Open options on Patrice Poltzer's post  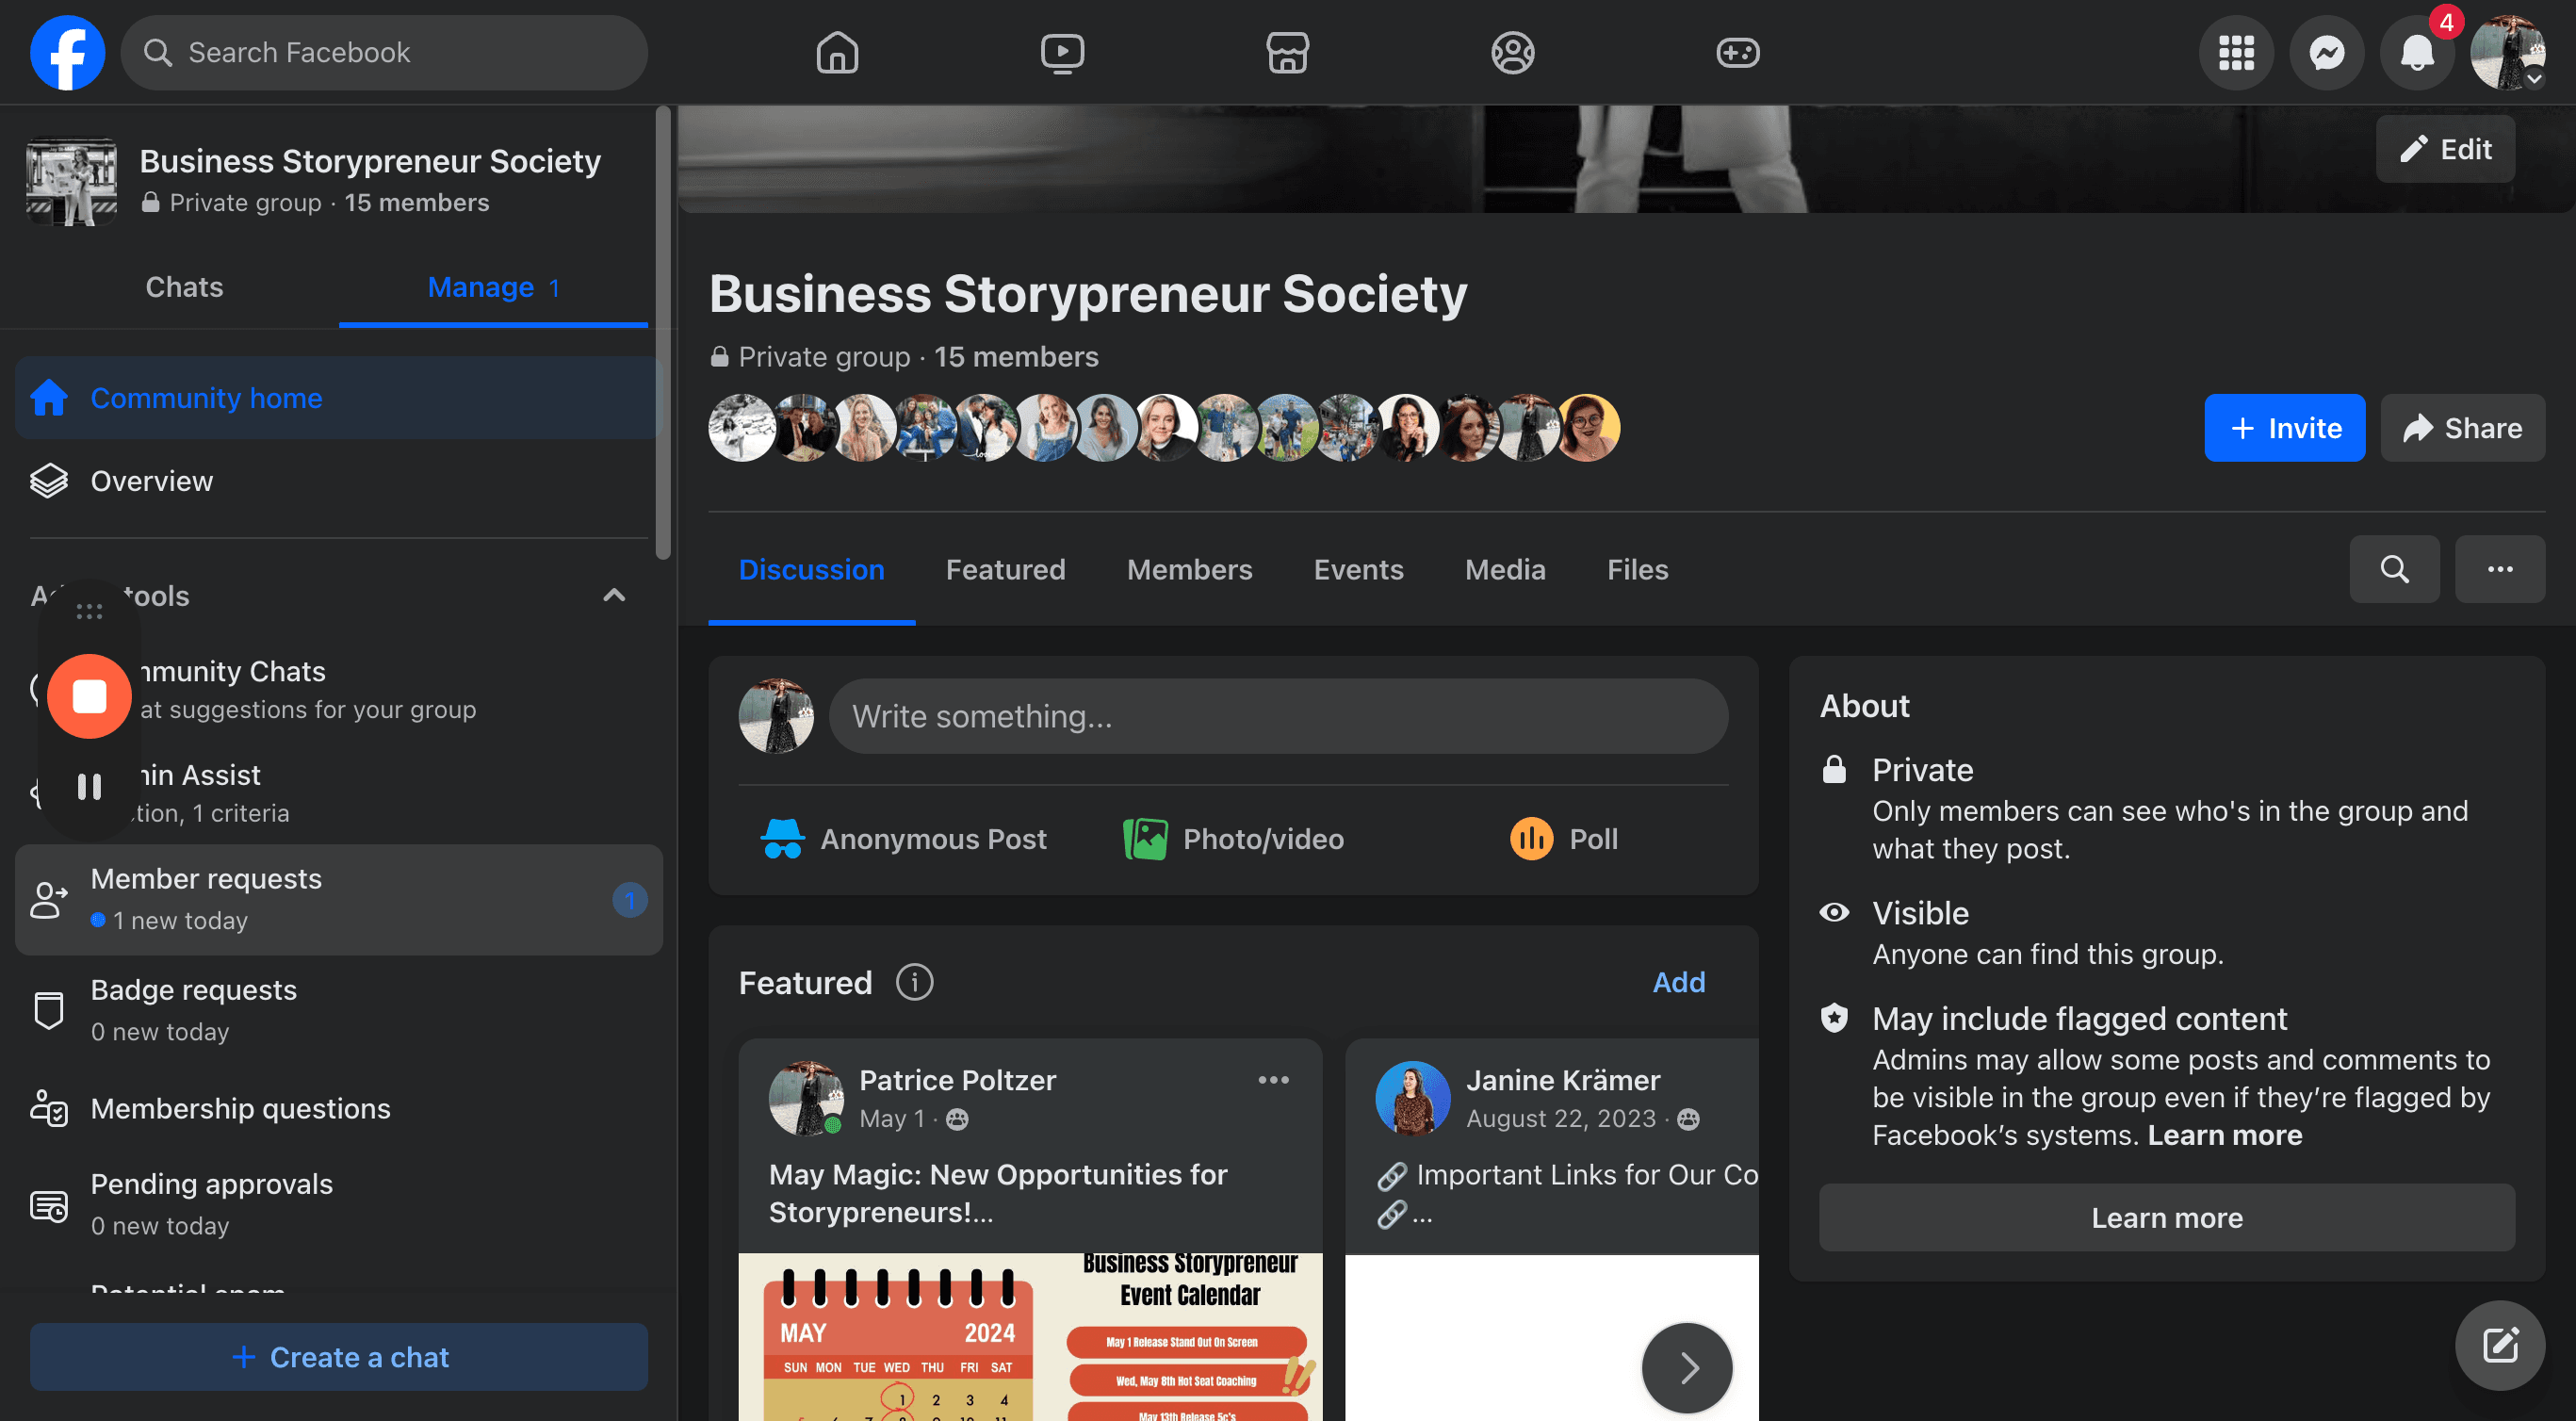coord(1273,1080)
